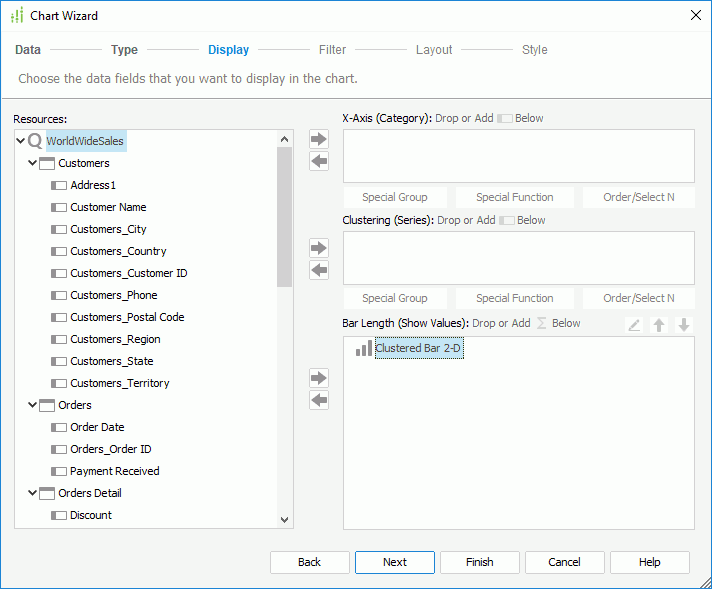Click the field icon beside Address1
Image resolution: width=712 pixels, height=589 pixels.
pos(59,185)
